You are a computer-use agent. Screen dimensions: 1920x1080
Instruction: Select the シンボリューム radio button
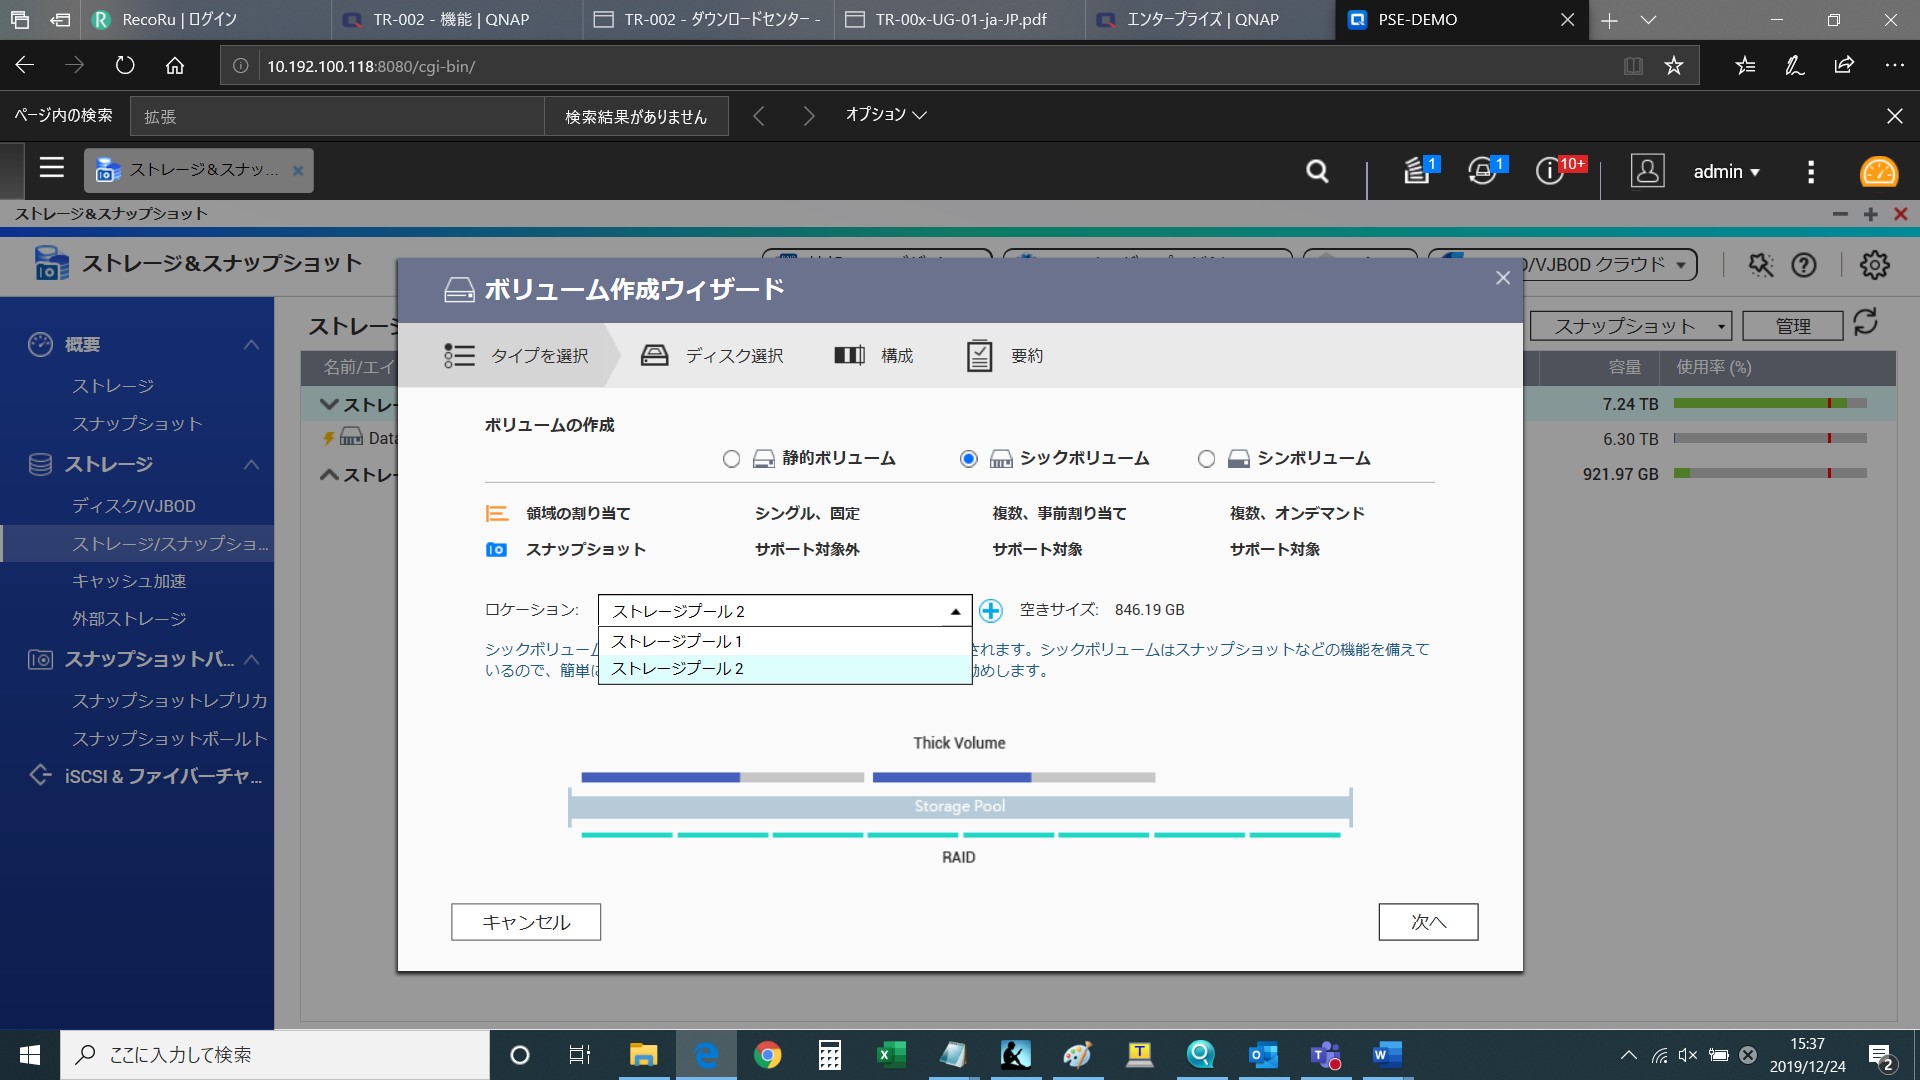click(x=1206, y=459)
